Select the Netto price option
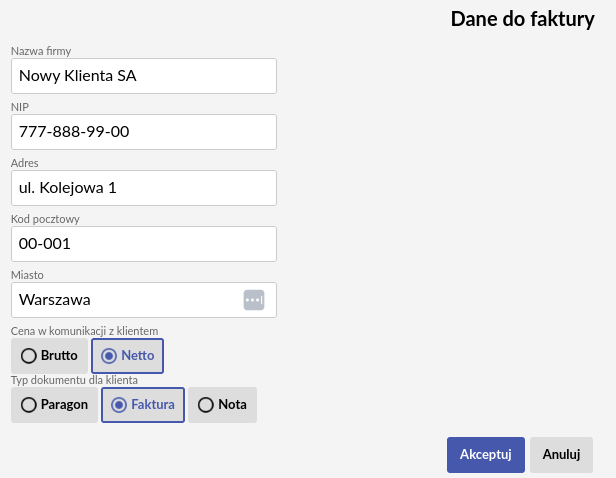Screen dimensions: 616x478 coord(127,356)
